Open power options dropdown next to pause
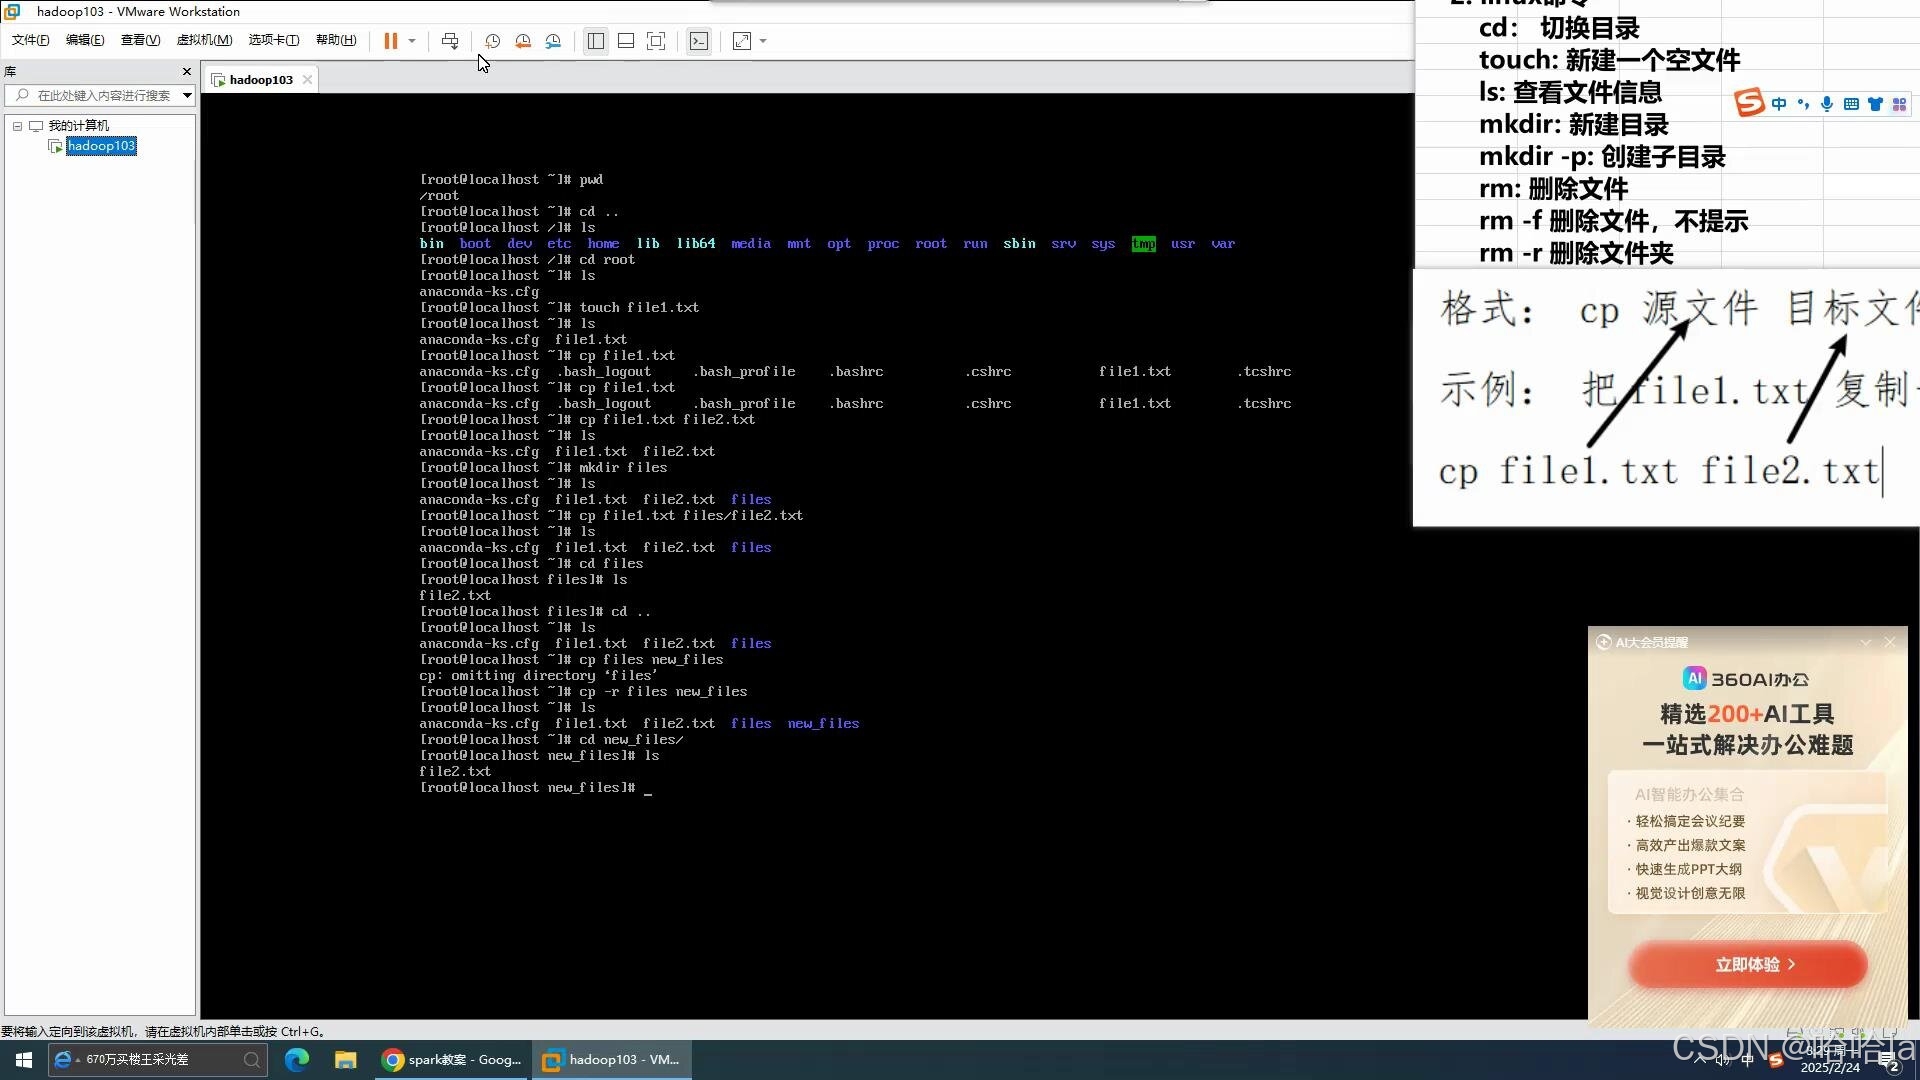1920x1080 pixels. point(412,41)
